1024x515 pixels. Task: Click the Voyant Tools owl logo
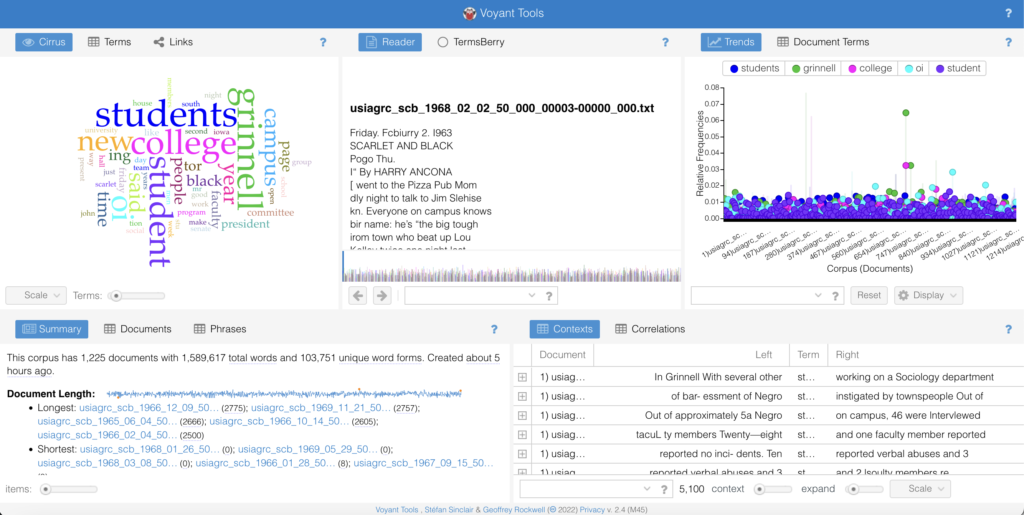click(x=469, y=14)
